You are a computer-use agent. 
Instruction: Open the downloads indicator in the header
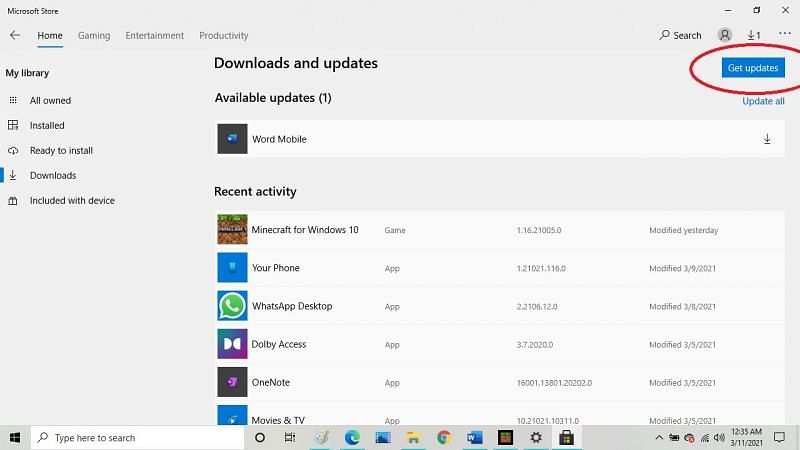754,35
